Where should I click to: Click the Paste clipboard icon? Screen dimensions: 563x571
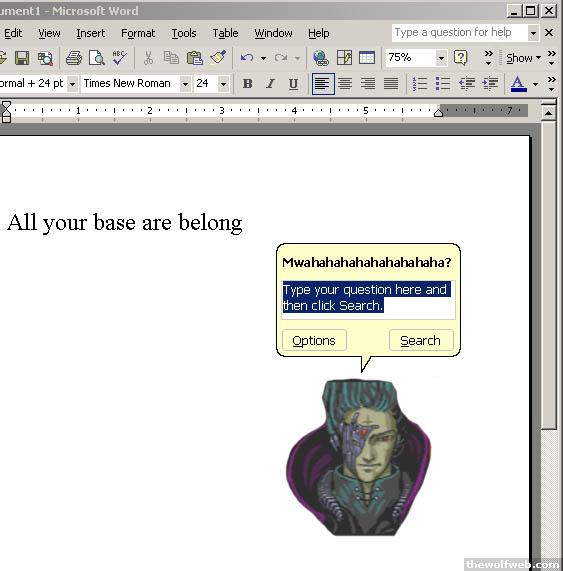pos(194,58)
